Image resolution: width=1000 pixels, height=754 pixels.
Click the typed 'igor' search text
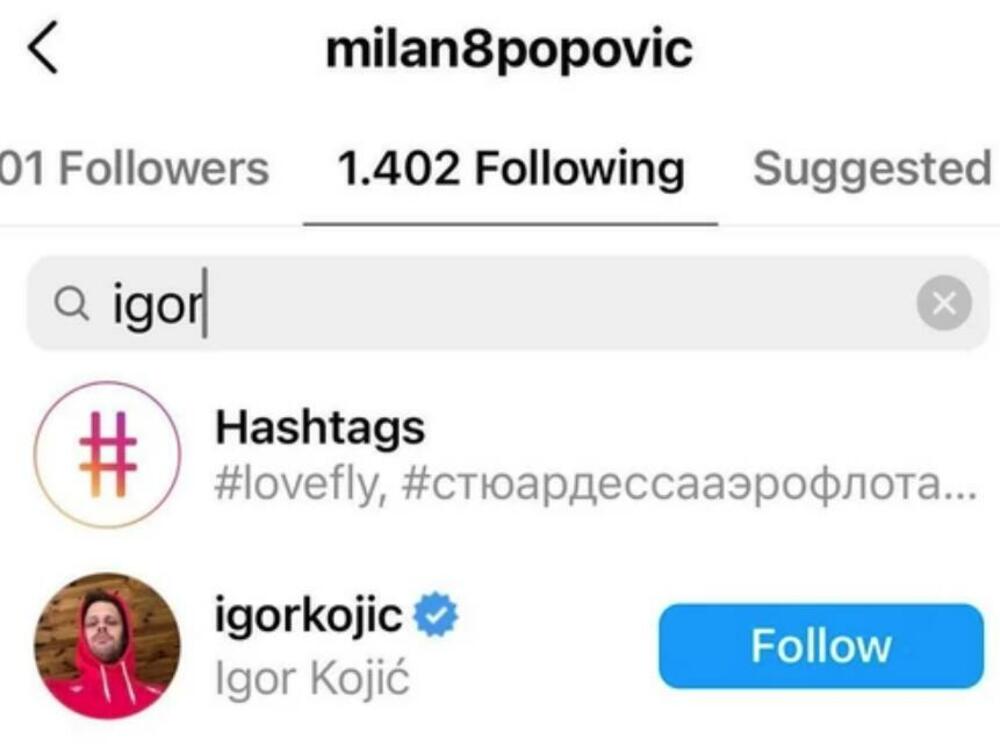pos(159,305)
